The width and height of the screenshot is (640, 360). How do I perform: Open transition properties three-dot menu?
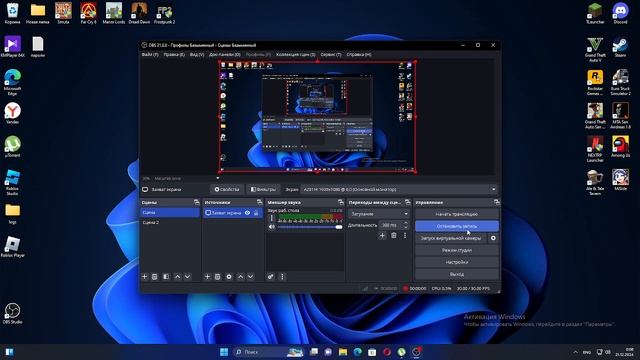[405, 236]
